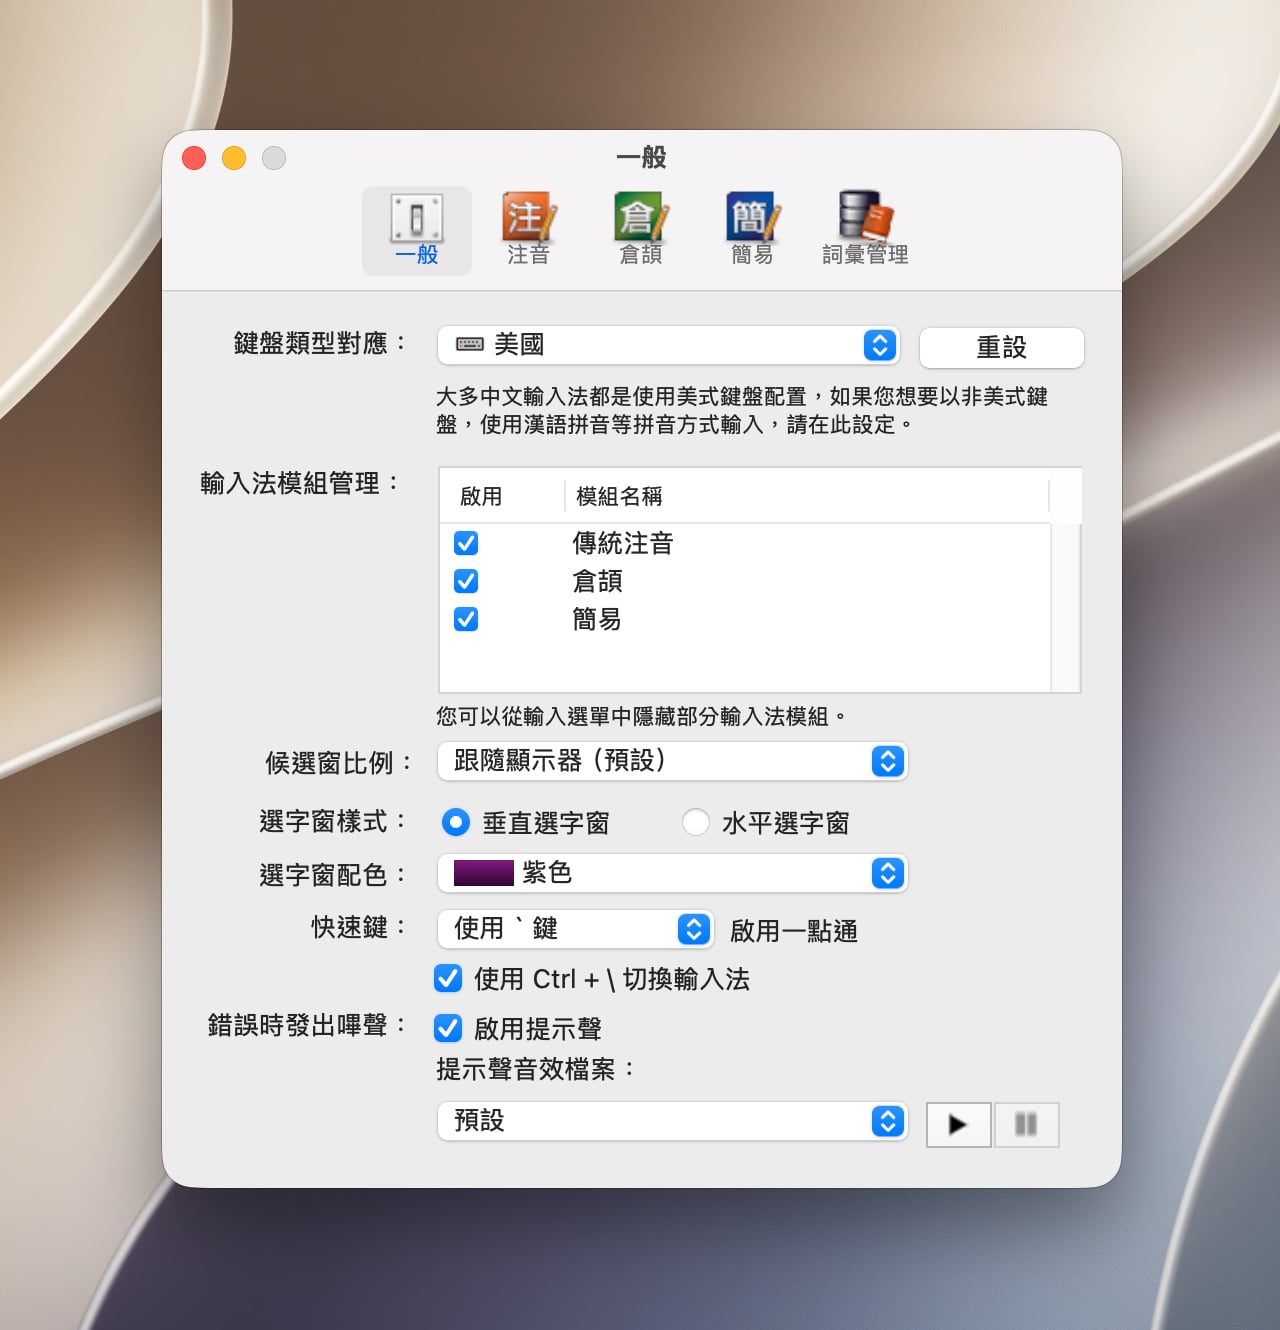Click the module list vertical scrollbar

click(1066, 607)
